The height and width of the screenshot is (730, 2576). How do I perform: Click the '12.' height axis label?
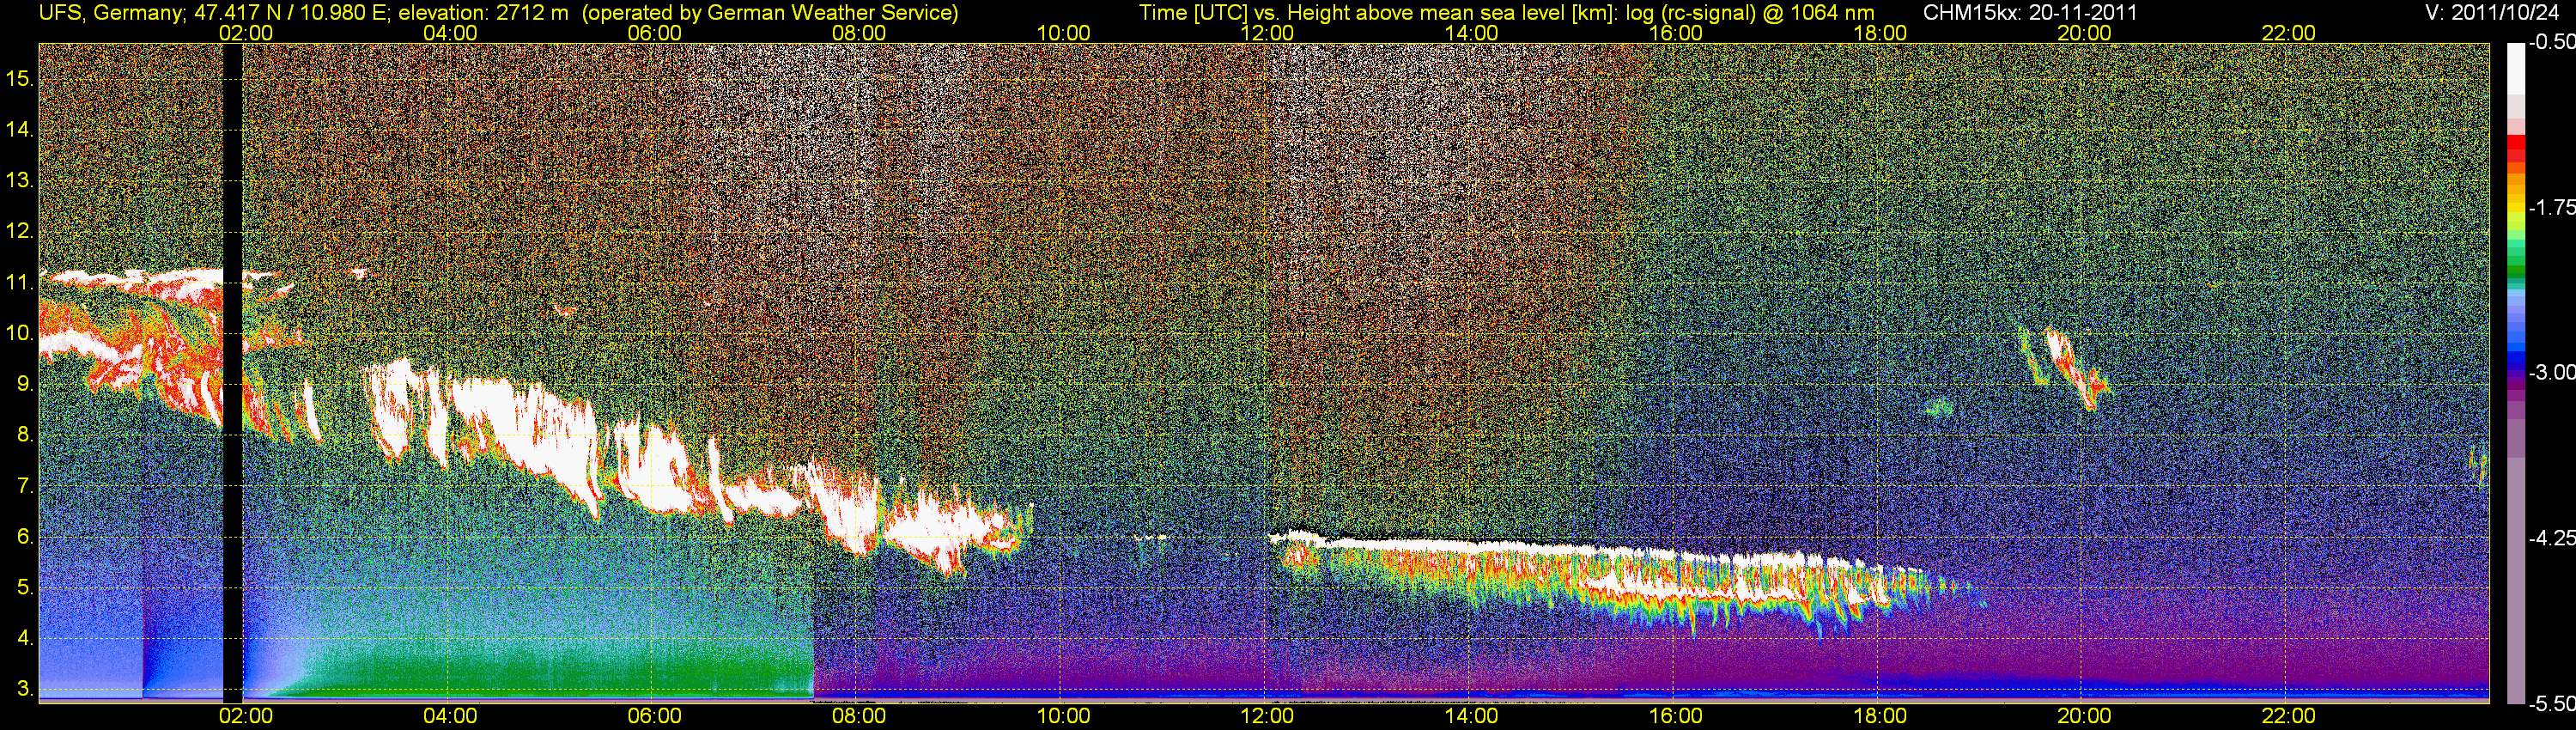coord(19,232)
